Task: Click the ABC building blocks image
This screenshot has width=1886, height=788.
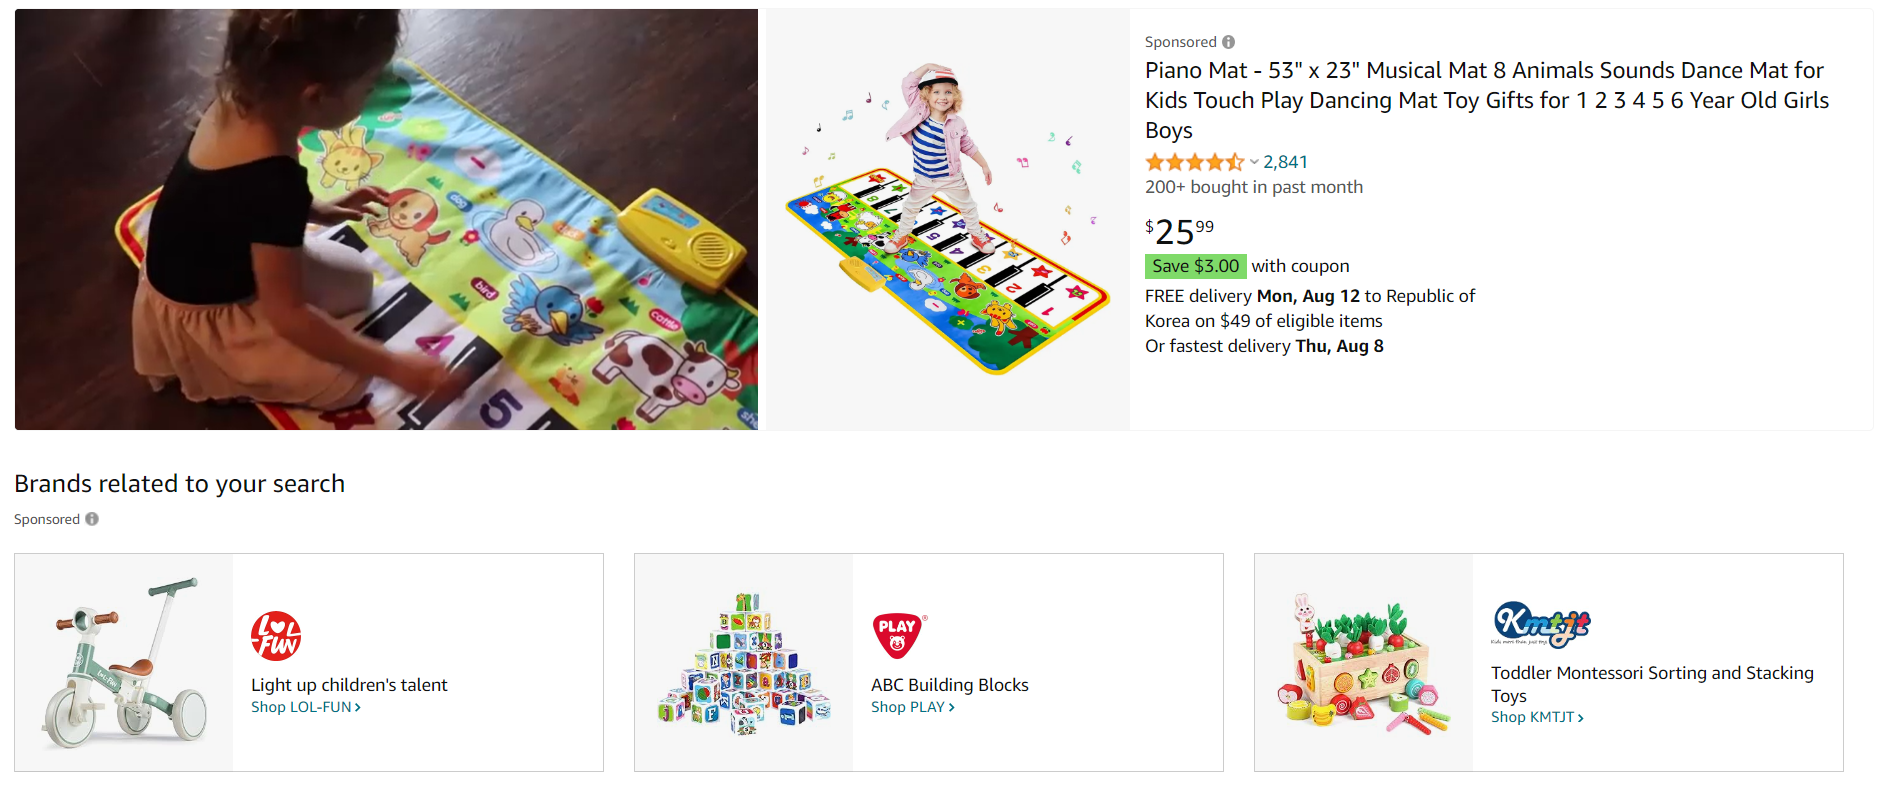Action: pyautogui.click(x=744, y=662)
